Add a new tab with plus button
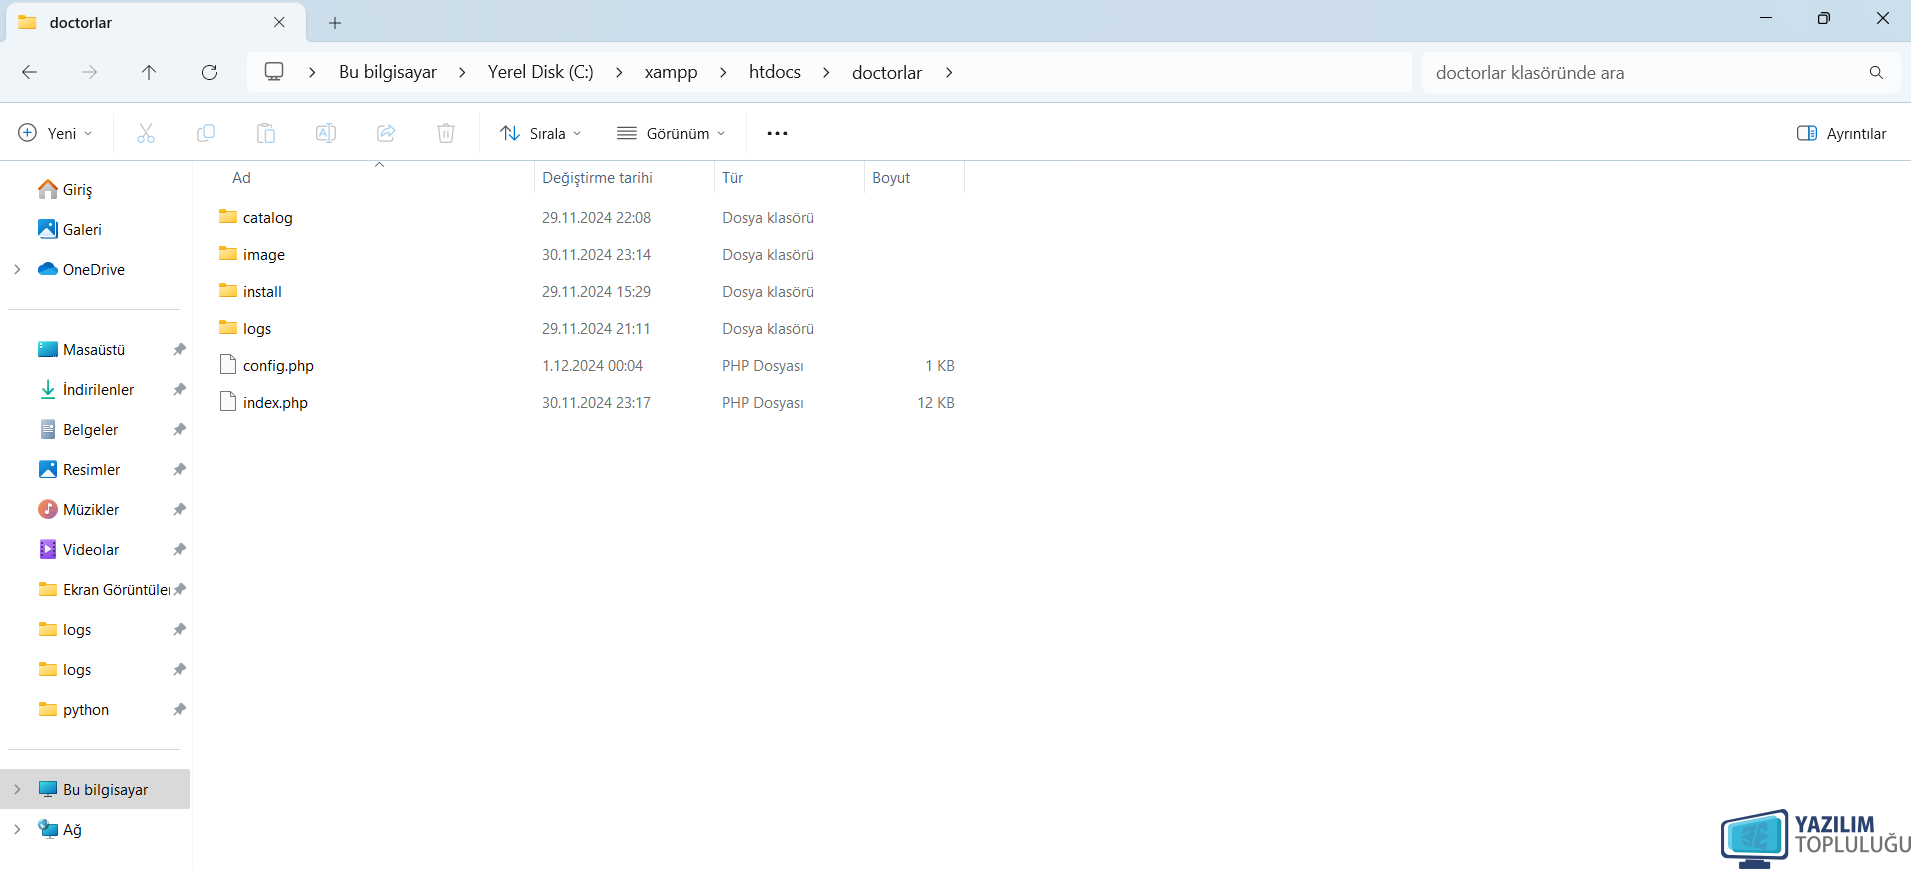The height and width of the screenshot is (869, 1911). click(x=335, y=22)
